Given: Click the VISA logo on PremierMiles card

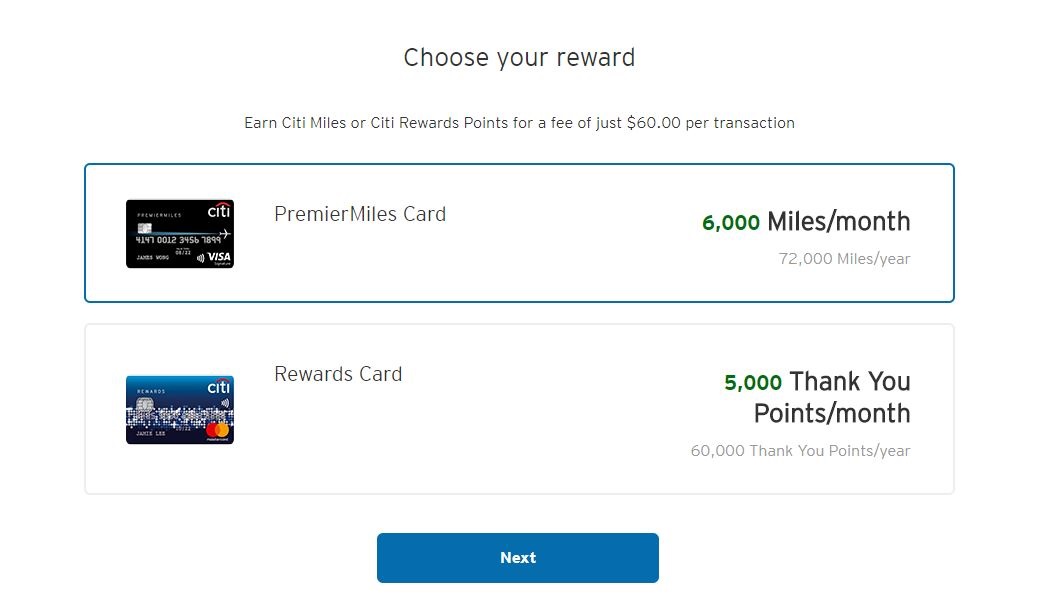Looking at the screenshot, I should [219, 257].
